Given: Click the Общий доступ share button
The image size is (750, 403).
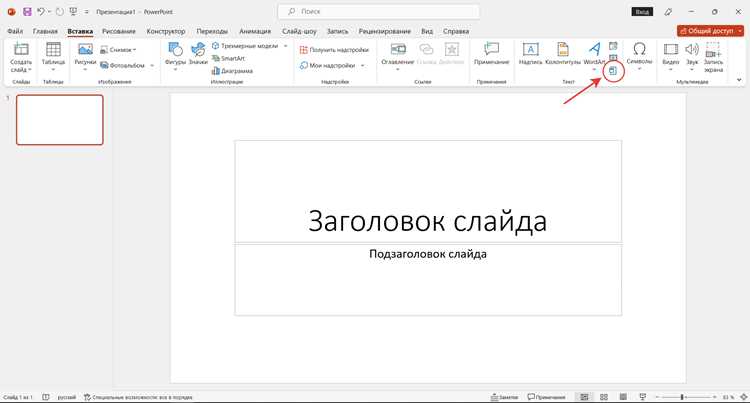Looking at the screenshot, I should (x=710, y=31).
